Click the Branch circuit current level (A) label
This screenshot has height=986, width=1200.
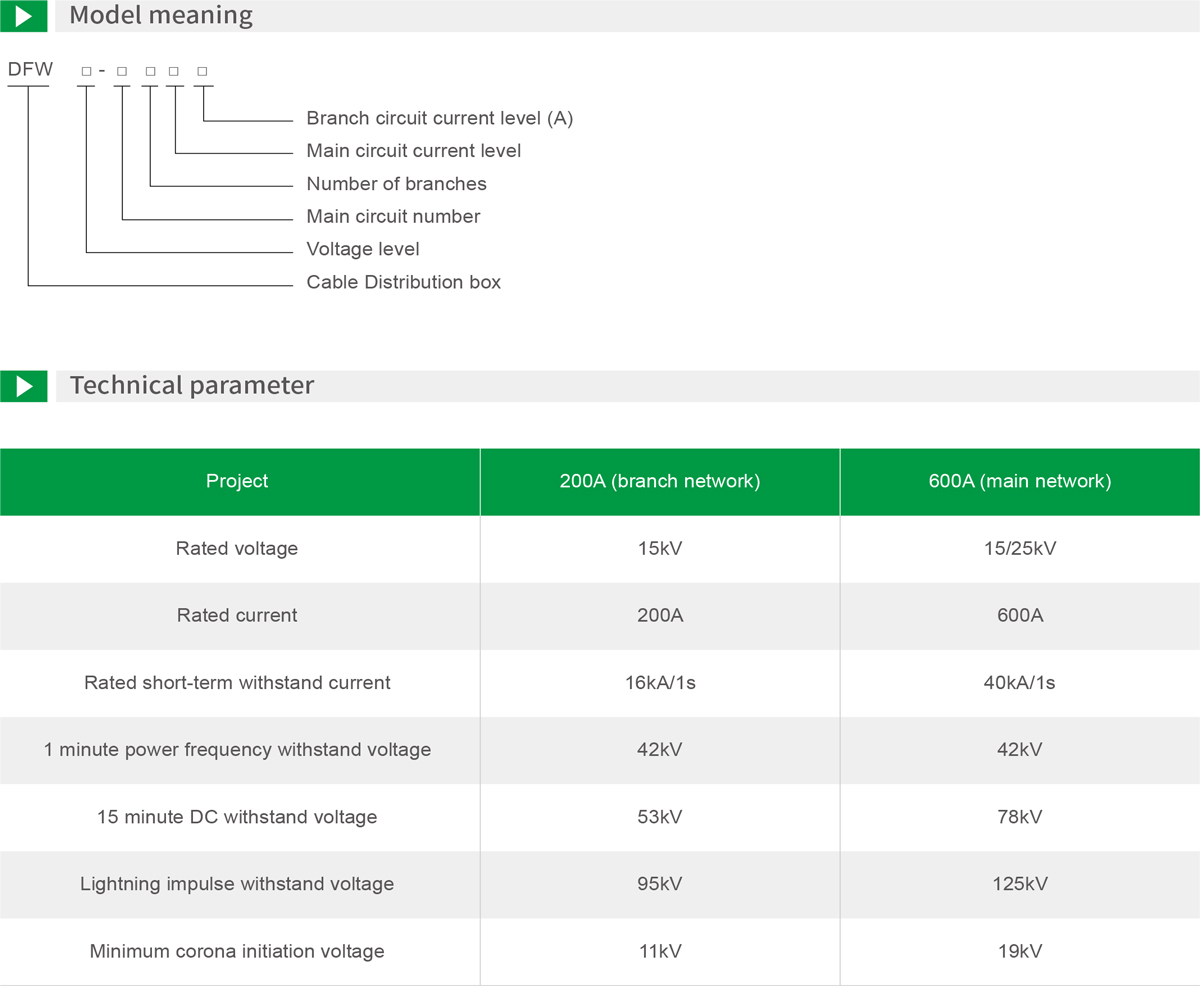pyautogui.click(x=440, y=118)
